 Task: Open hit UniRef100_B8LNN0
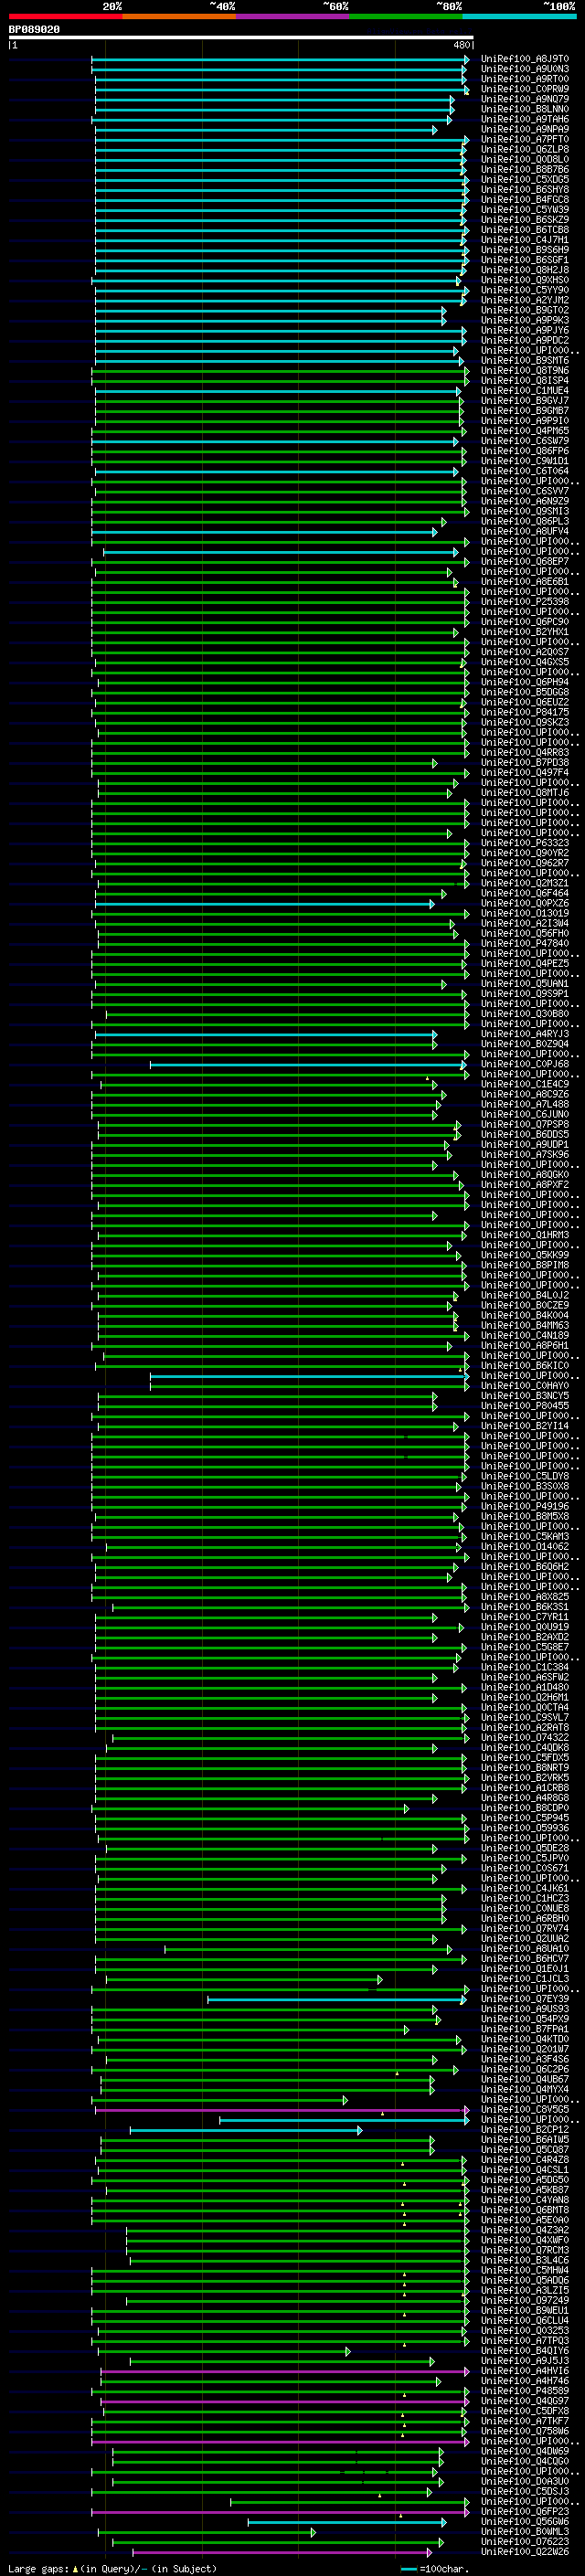(525, 109)
